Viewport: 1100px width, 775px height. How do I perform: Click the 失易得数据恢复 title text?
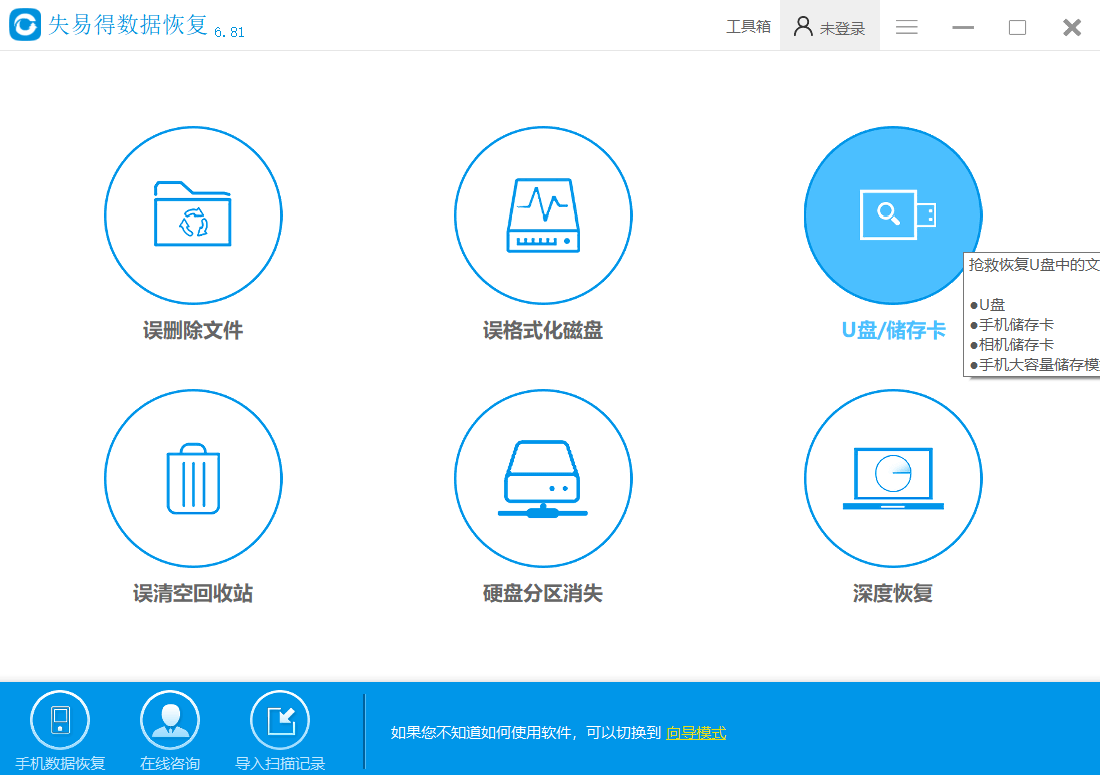128,25
